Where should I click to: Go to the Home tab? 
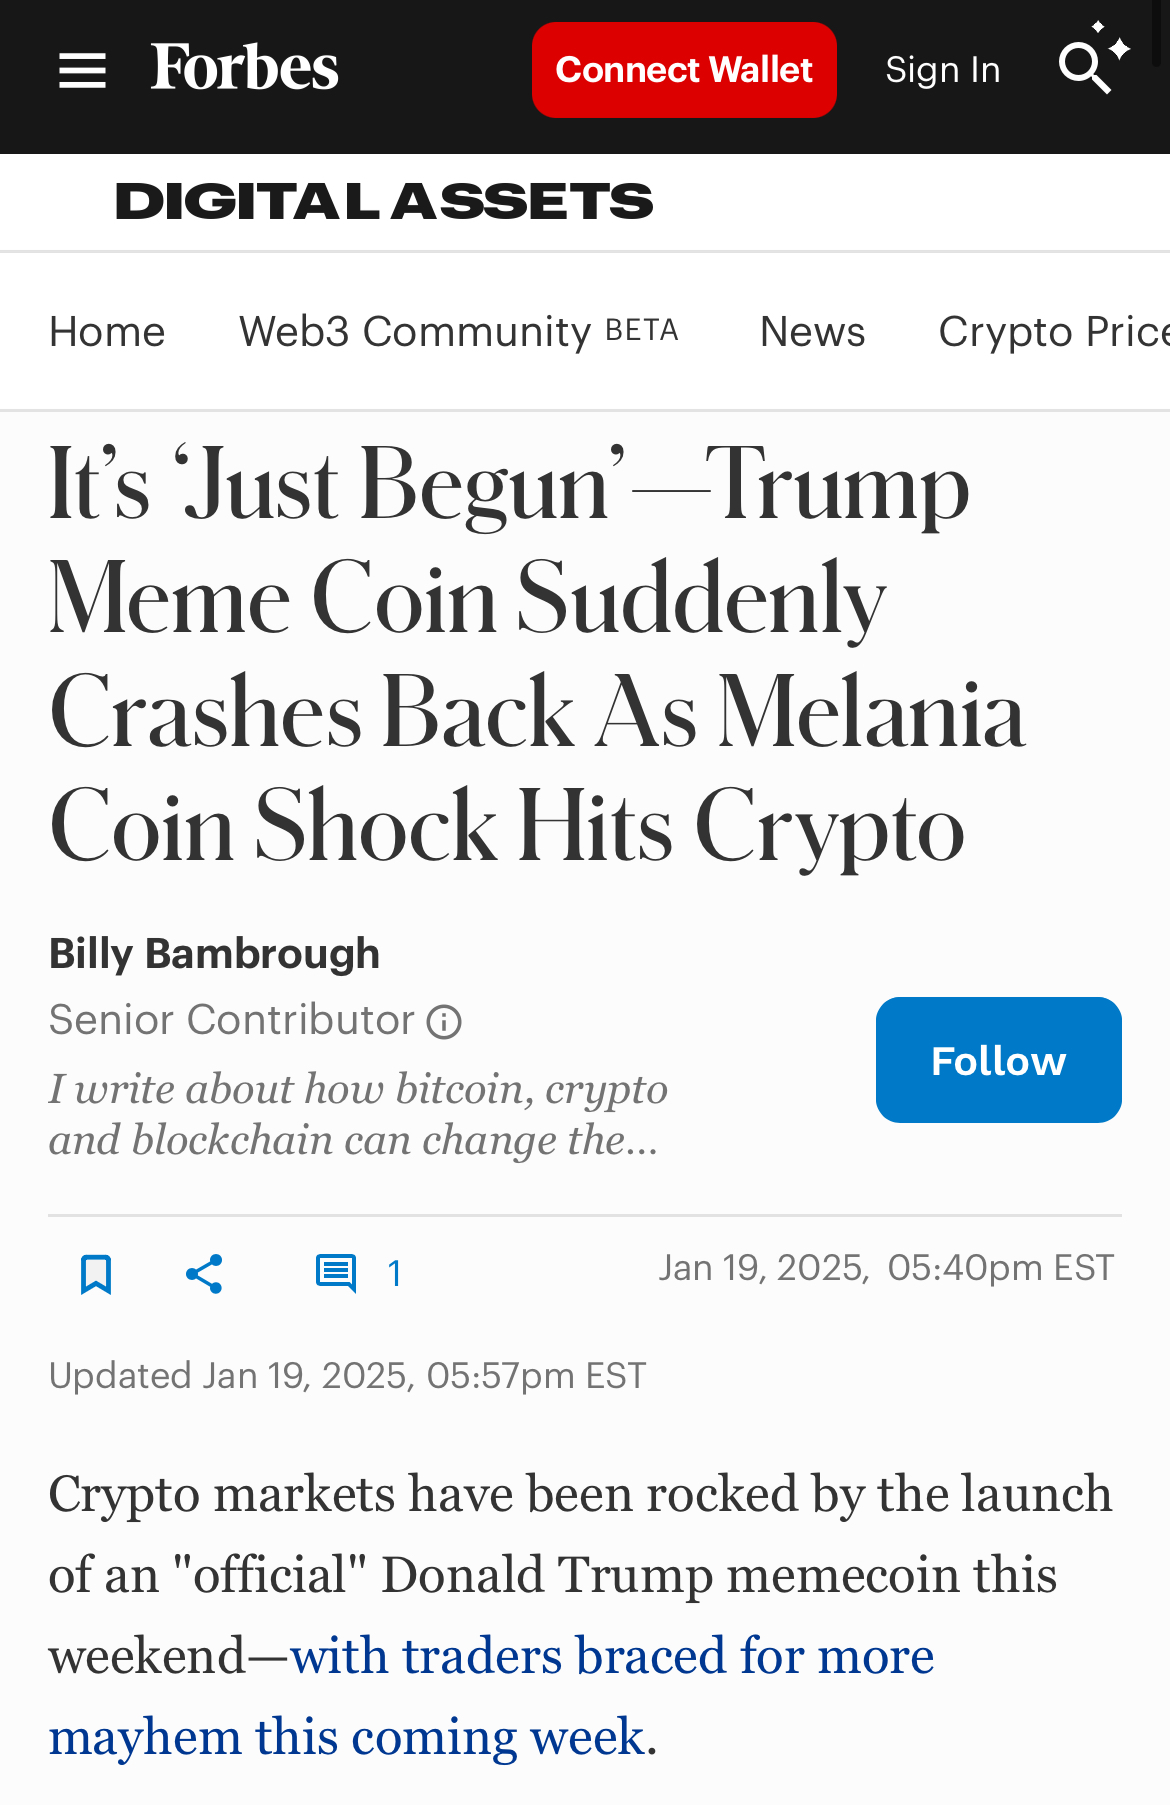click(107, 332)
